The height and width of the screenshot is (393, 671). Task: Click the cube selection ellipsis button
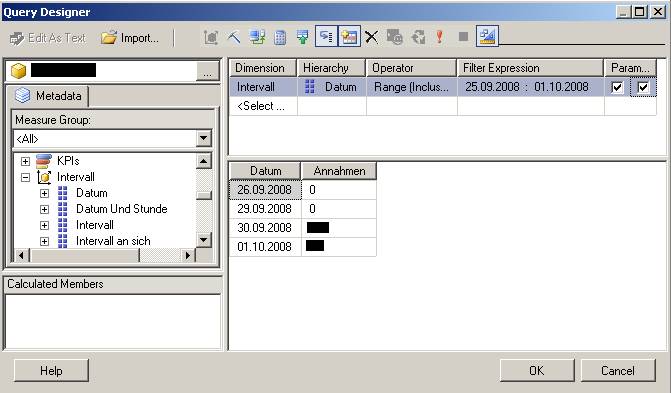click(208, 71)
